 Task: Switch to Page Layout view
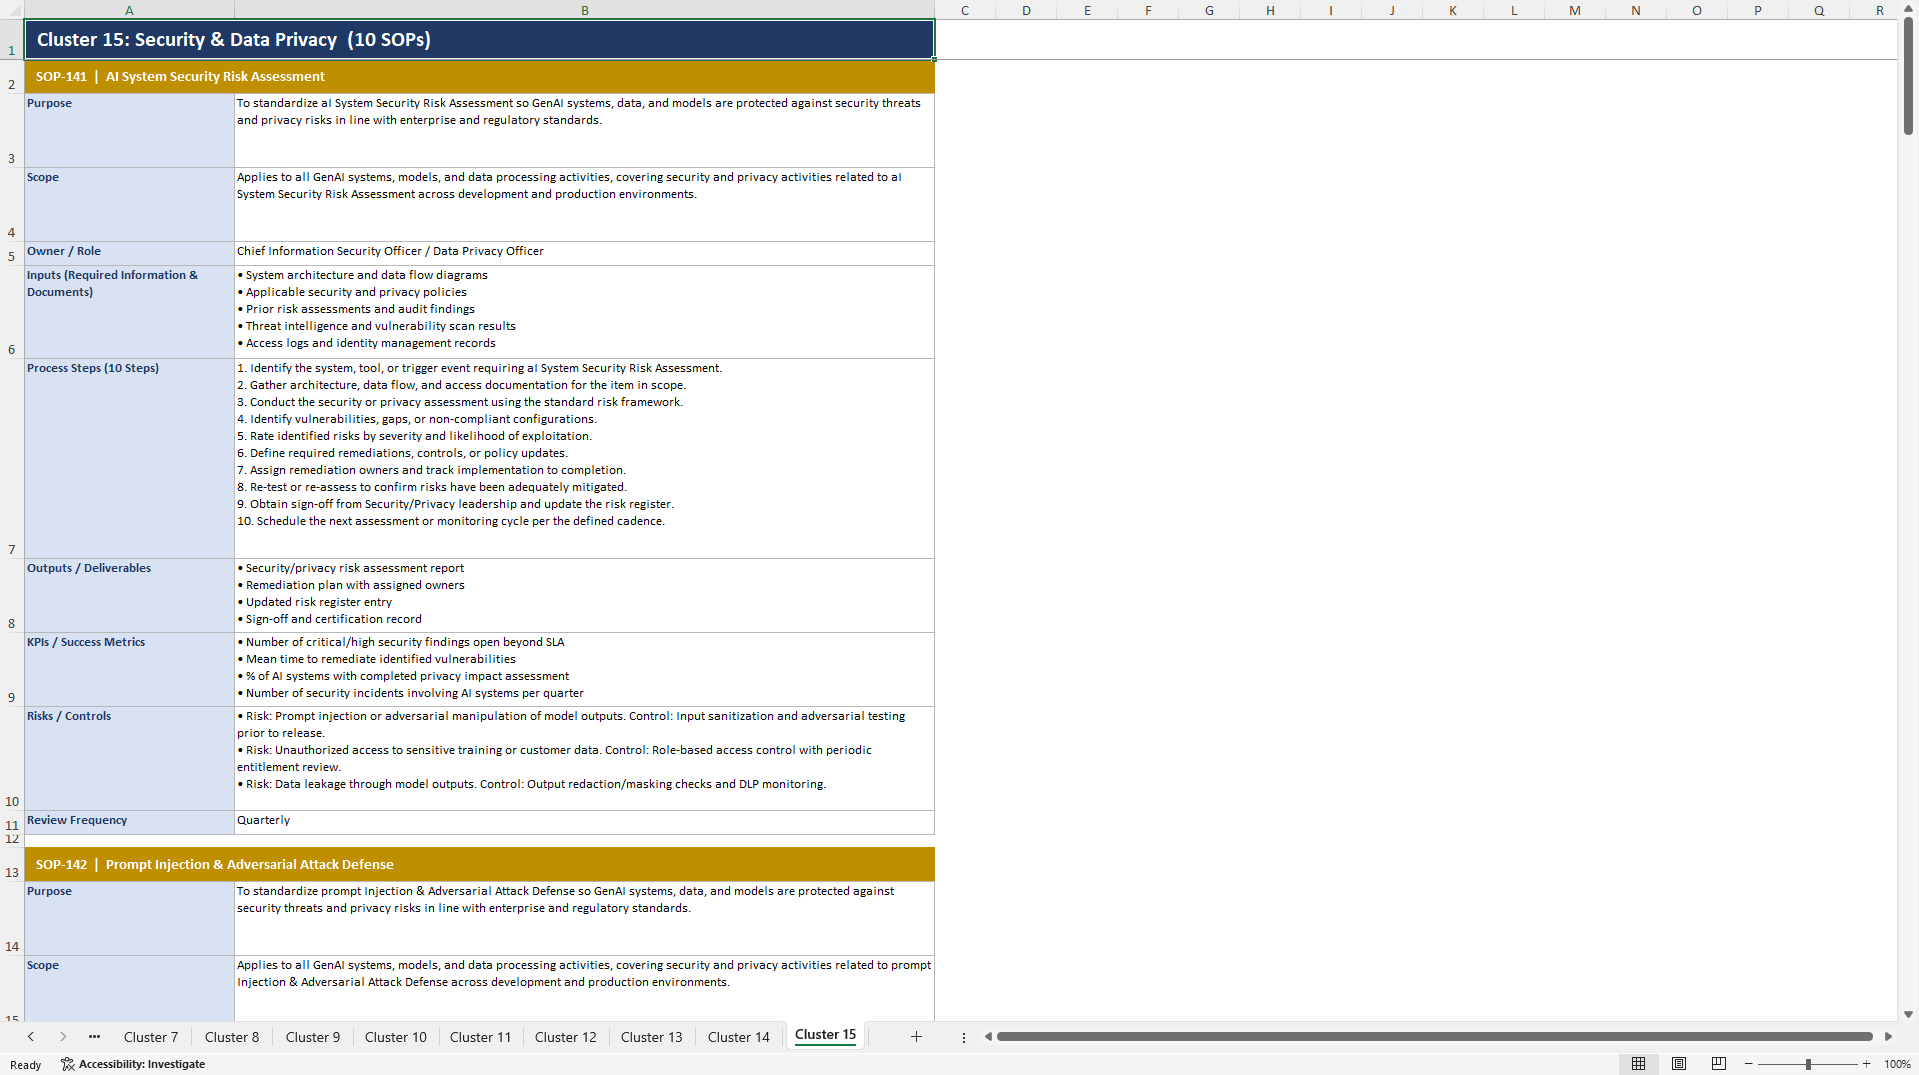(1679, 1064)
